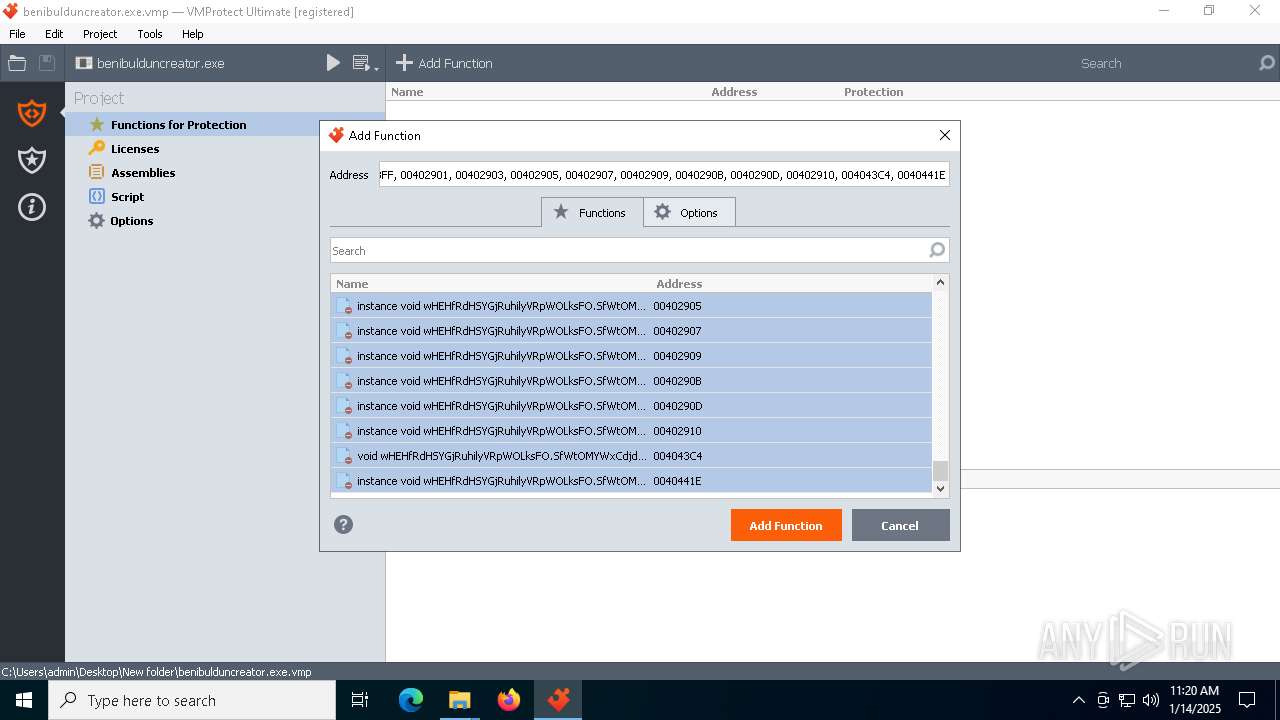Open the File menu
The height and width of the screenshot is (720, 1280).
(x=17, y=34)
